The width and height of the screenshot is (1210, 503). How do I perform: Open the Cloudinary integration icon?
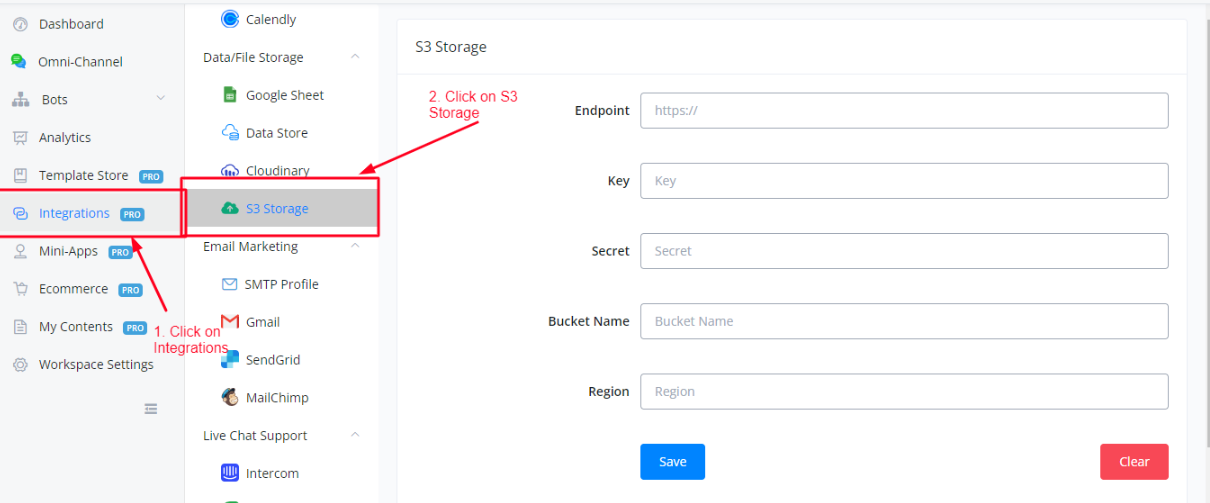pos(230,171)
